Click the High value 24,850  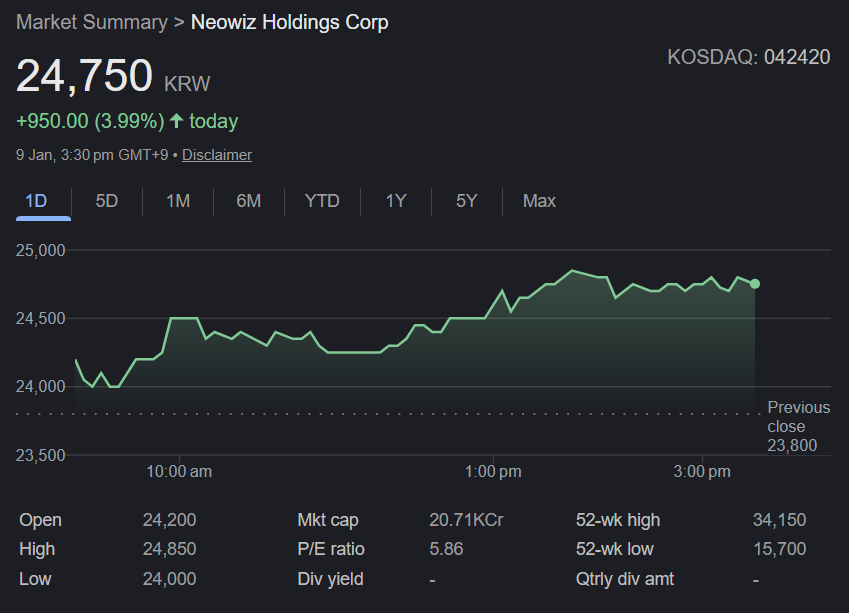coord(169,549)
